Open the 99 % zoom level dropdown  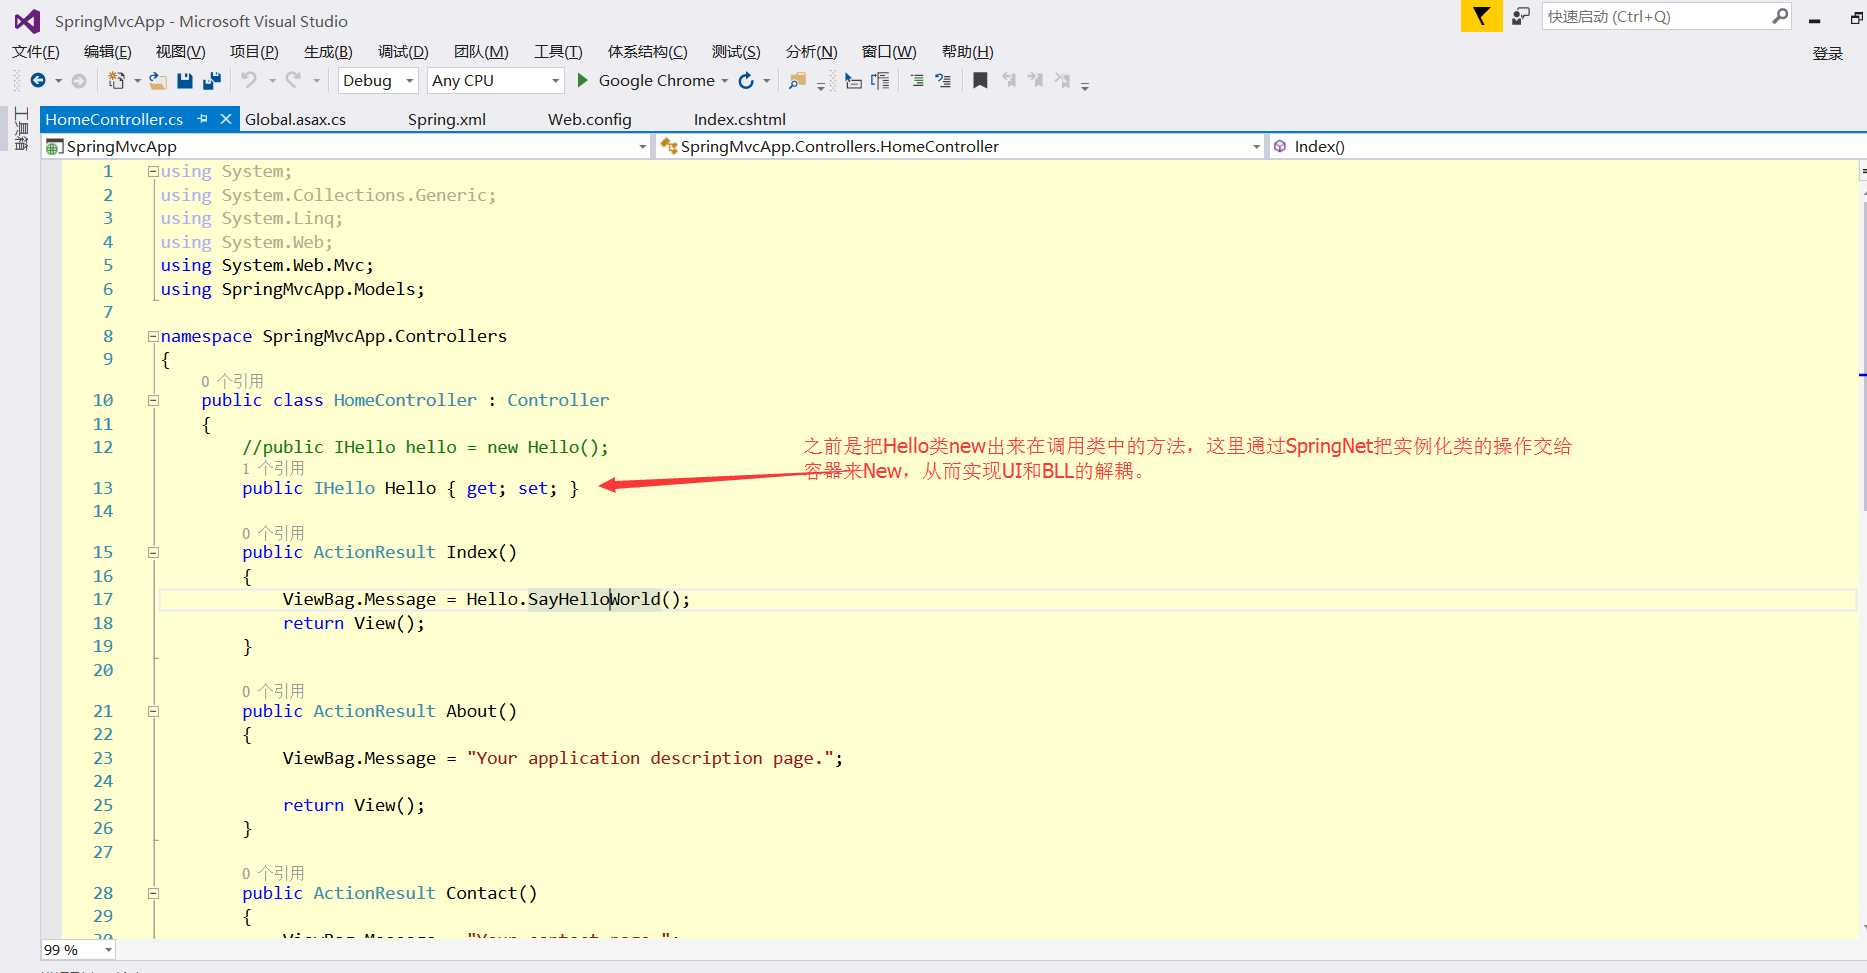pos(78,950)
